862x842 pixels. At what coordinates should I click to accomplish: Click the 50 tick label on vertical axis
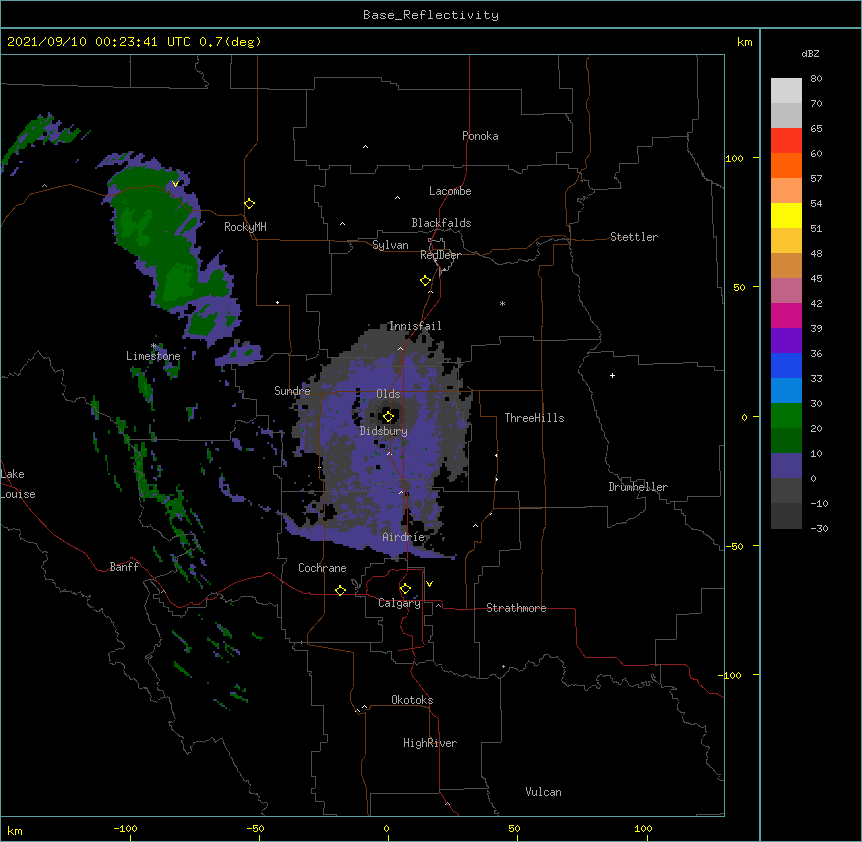tap(739, 287)
